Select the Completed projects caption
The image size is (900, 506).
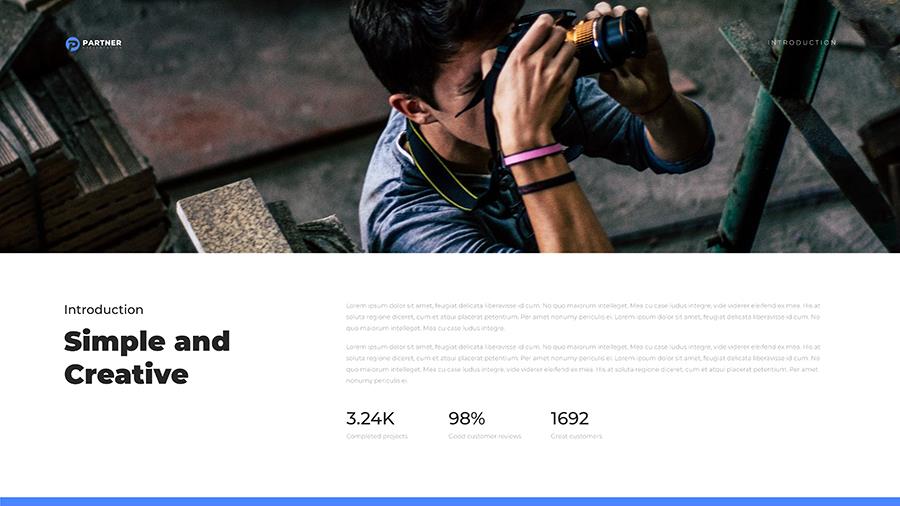point(377,437)
